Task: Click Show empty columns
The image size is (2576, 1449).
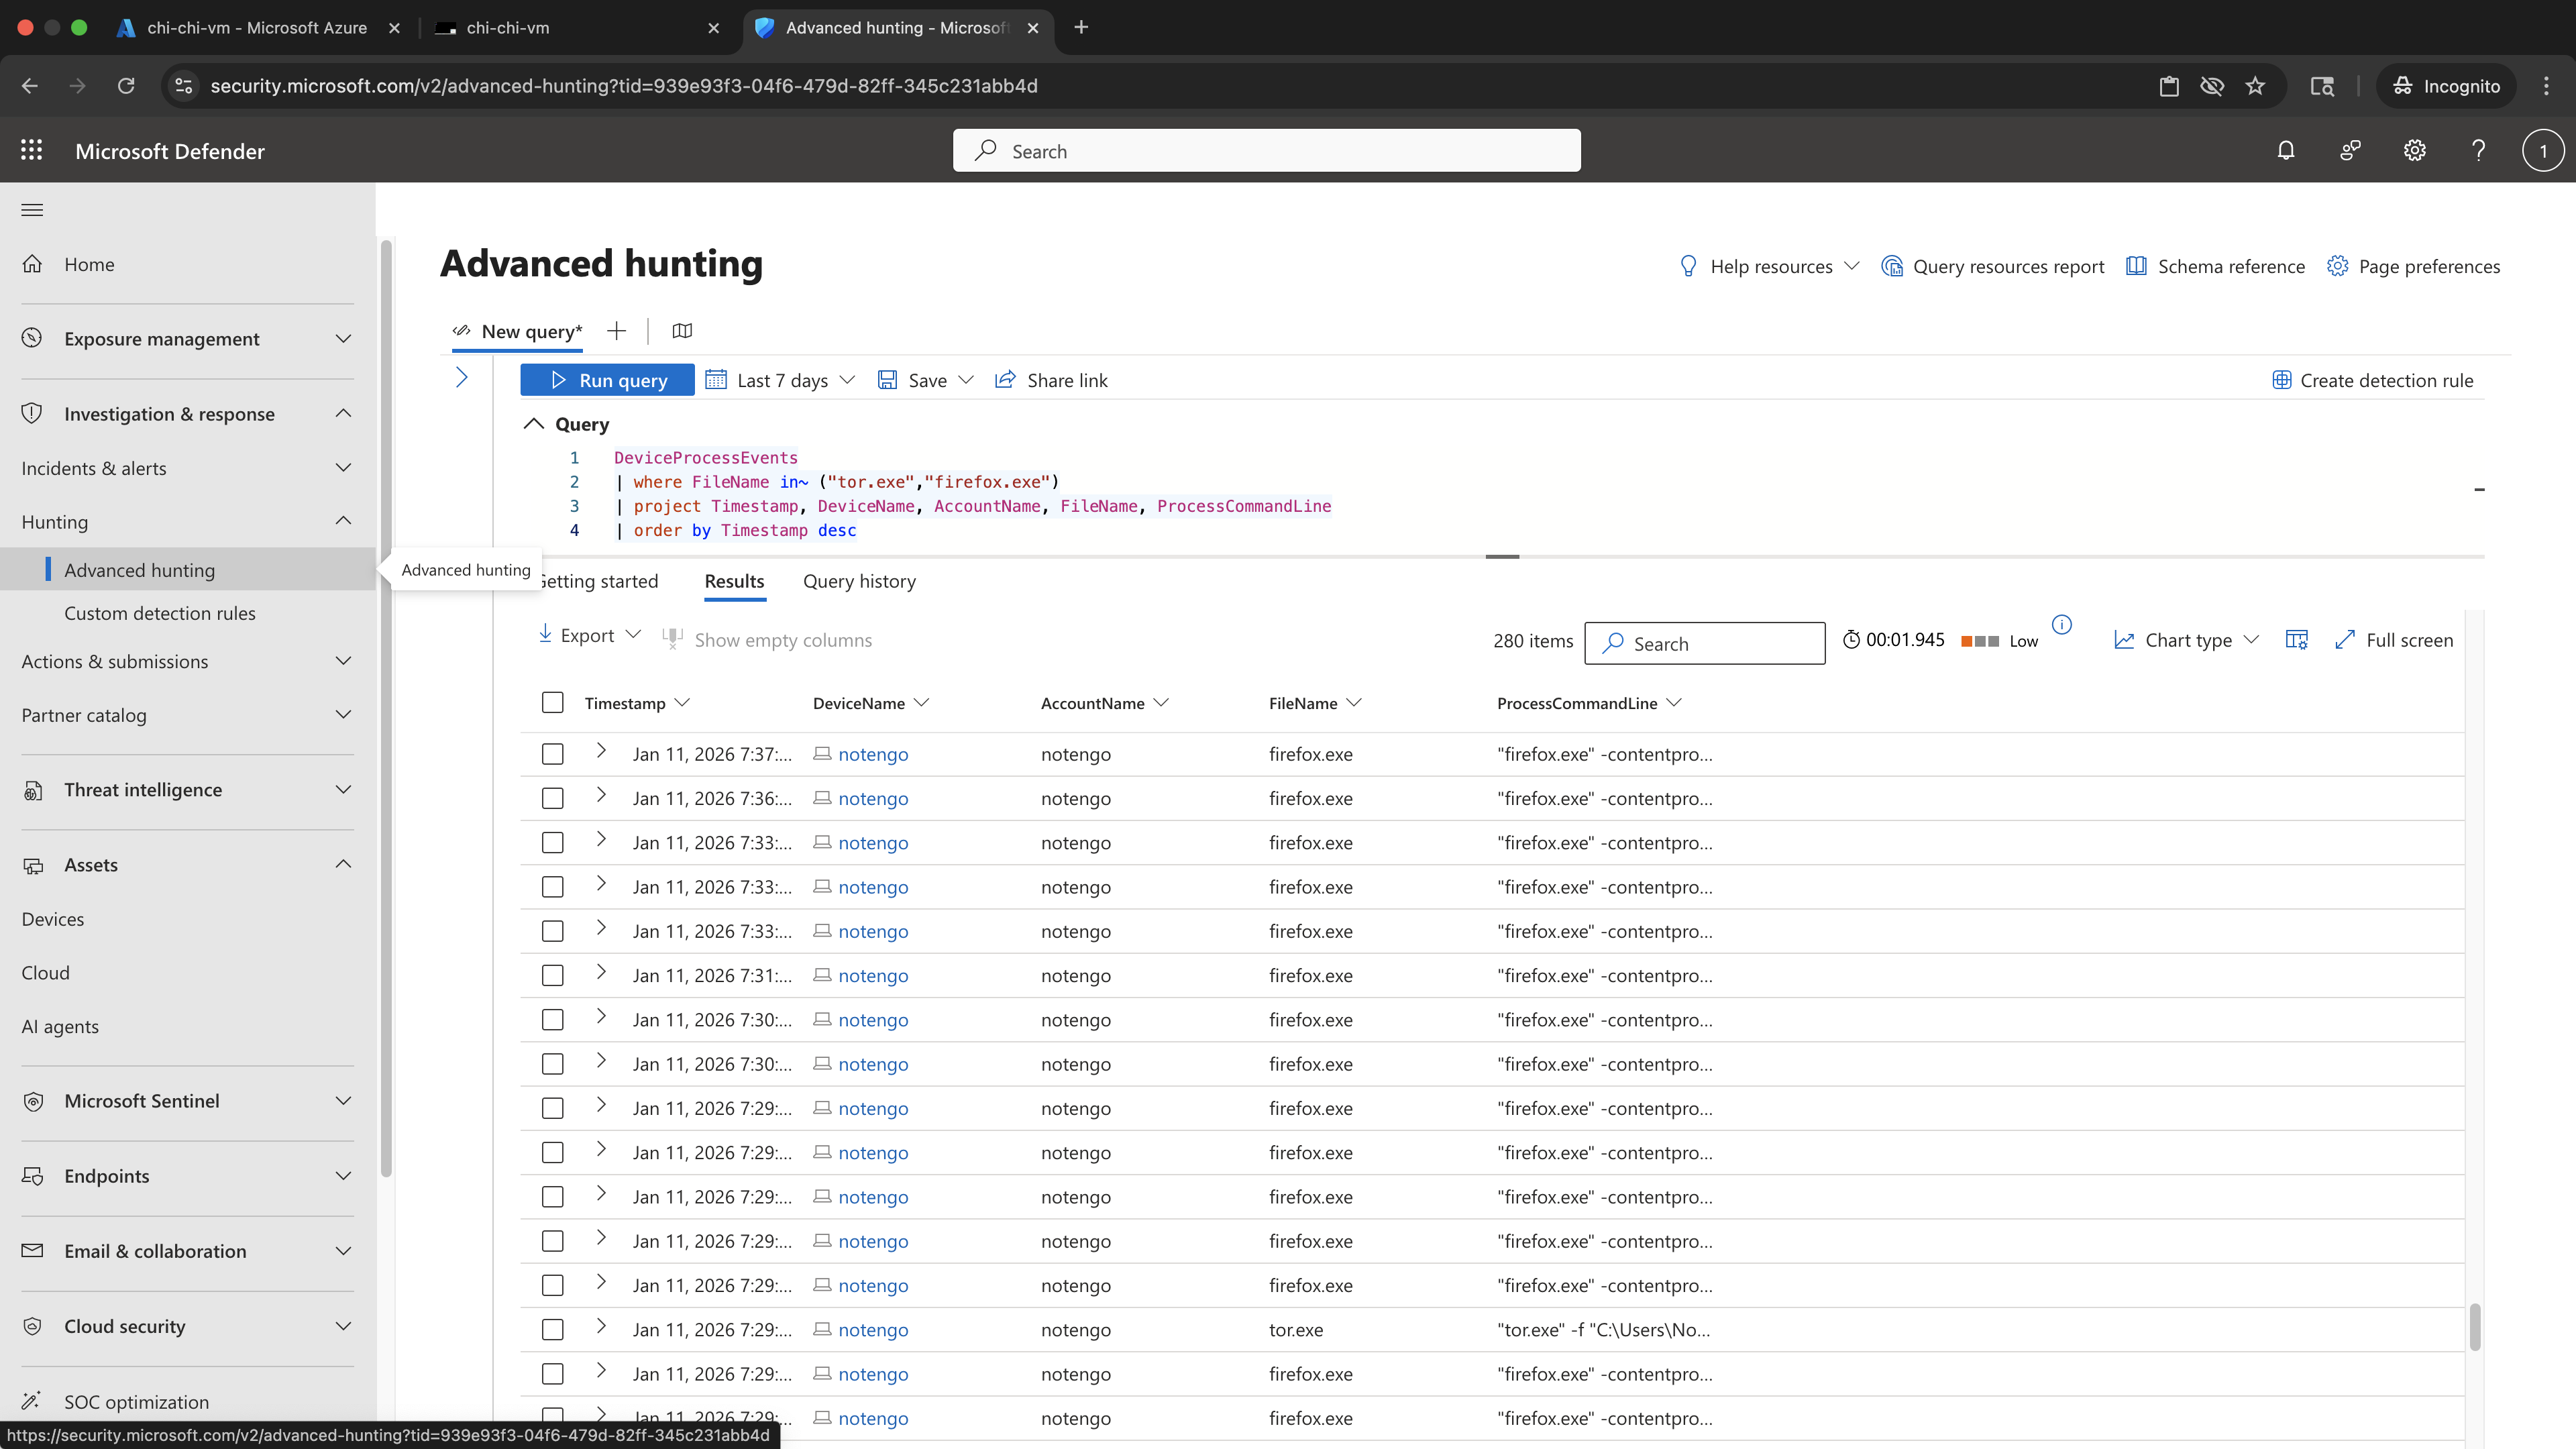Action: click(767, 640)
